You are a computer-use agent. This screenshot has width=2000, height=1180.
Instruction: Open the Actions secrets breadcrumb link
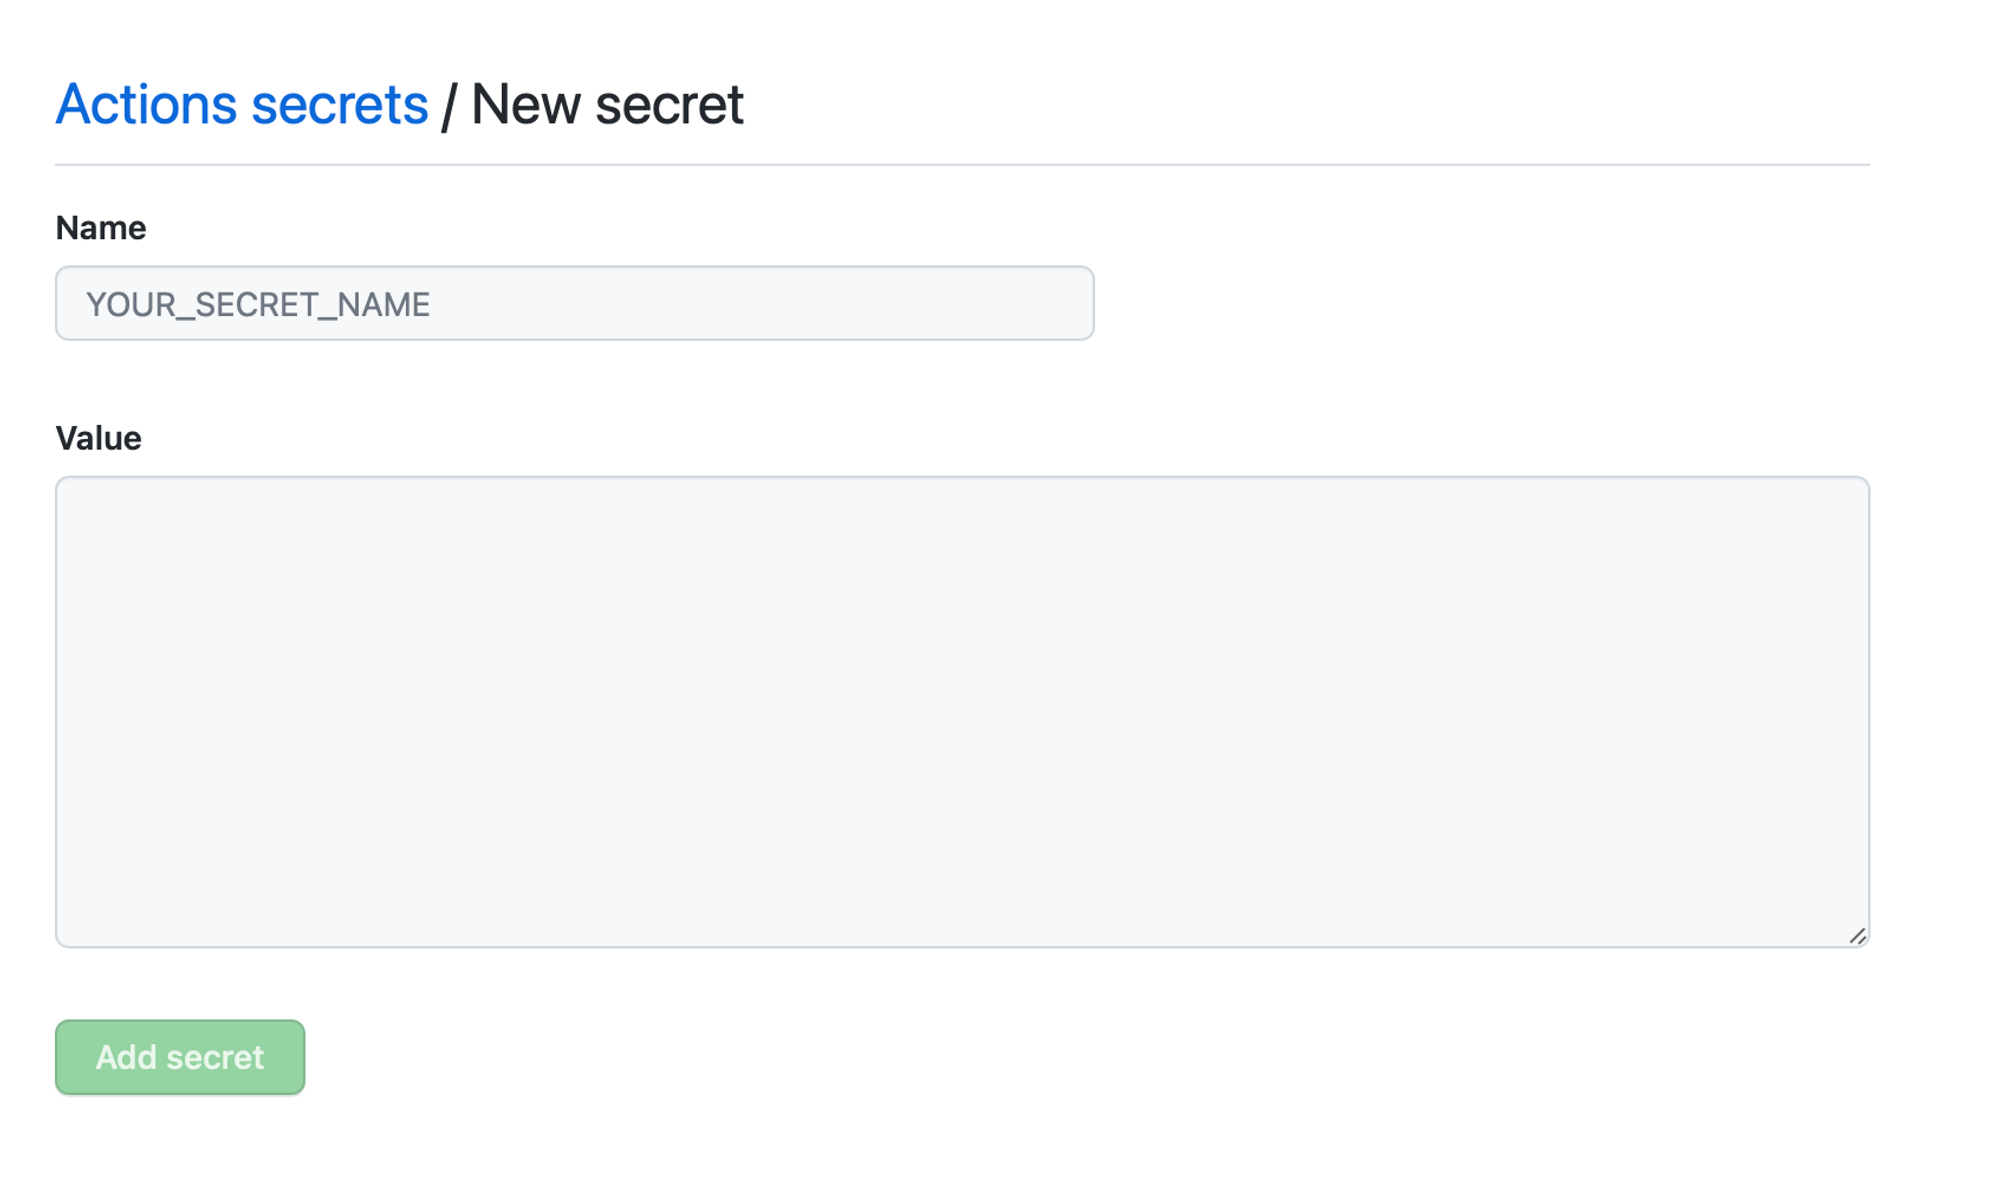pyautogui.click(x=241, y=104)
